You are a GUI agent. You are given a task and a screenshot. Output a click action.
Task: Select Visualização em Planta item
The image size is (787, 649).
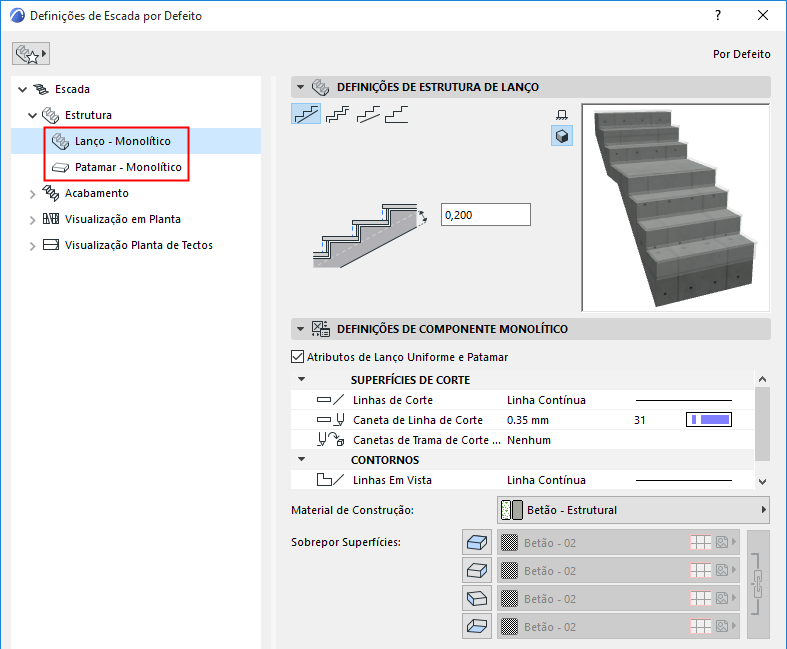tap(122, 219)
